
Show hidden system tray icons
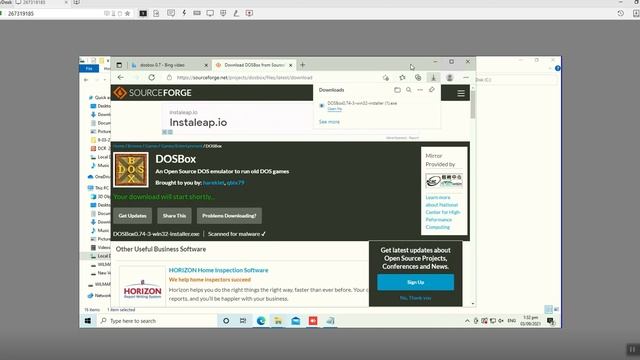click(x=467, y=321)
